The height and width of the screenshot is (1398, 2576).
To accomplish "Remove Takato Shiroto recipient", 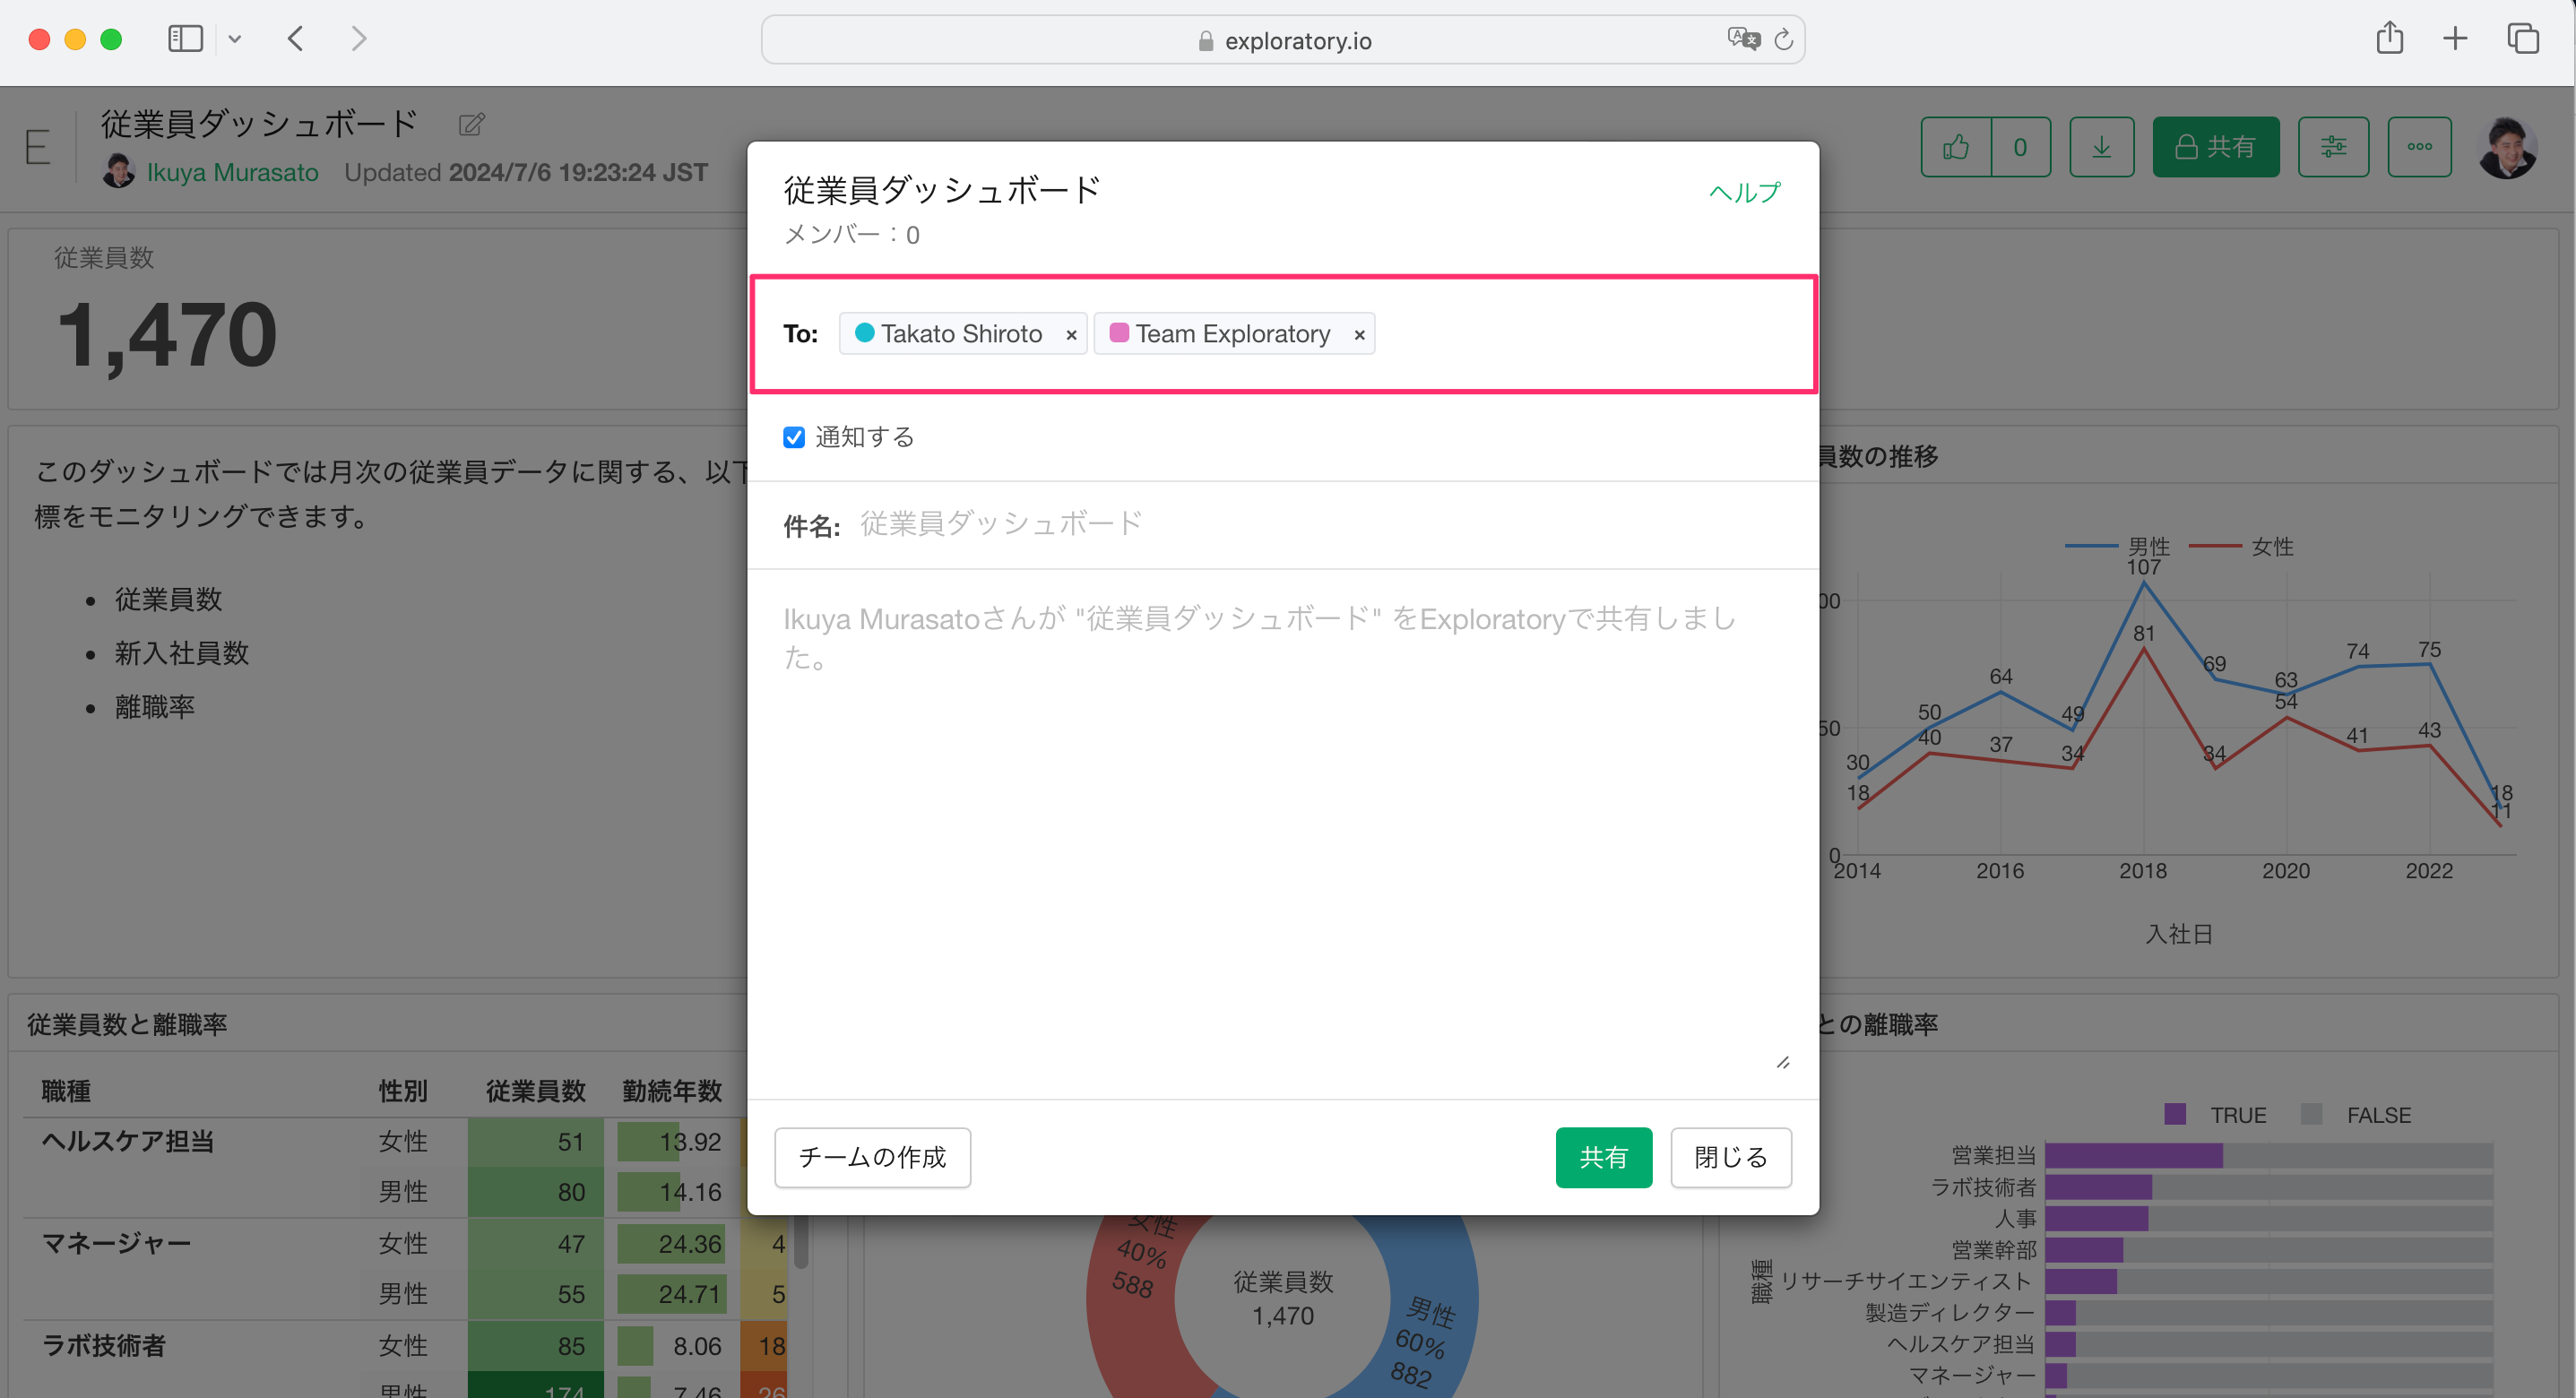I will tap(1071, 335).
